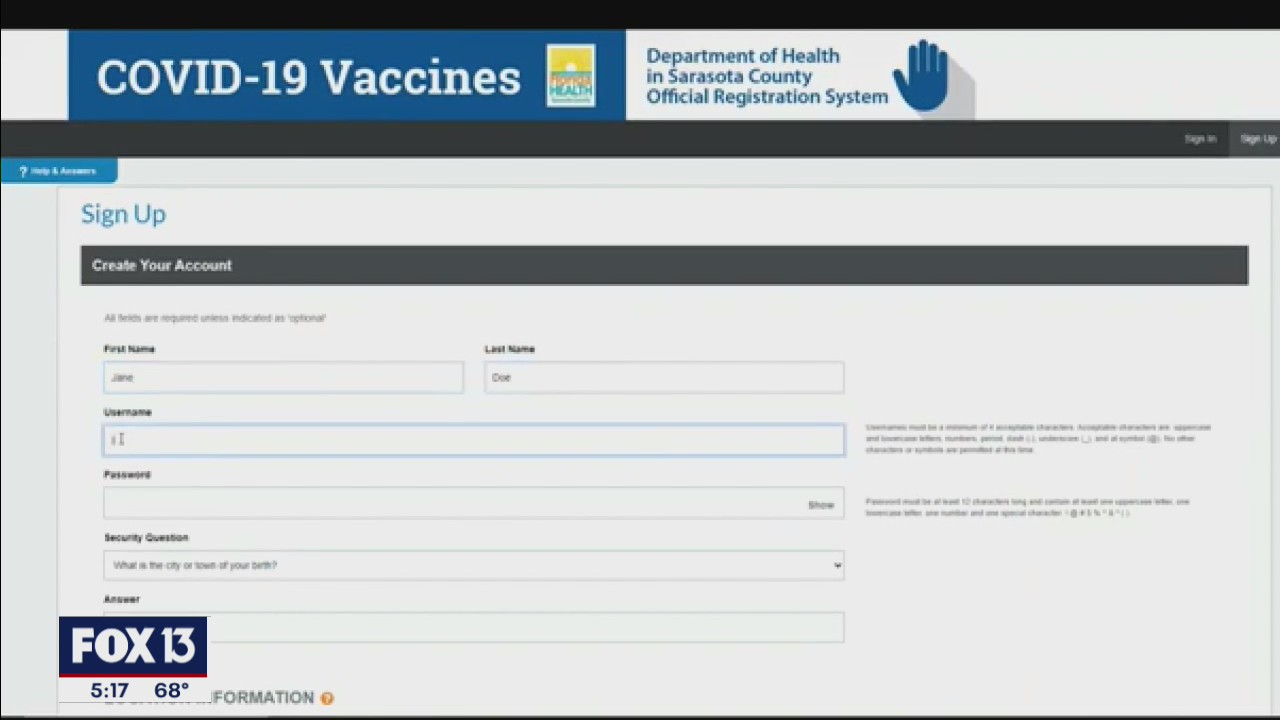Click the Sign Up page heading

pos(123,214)
